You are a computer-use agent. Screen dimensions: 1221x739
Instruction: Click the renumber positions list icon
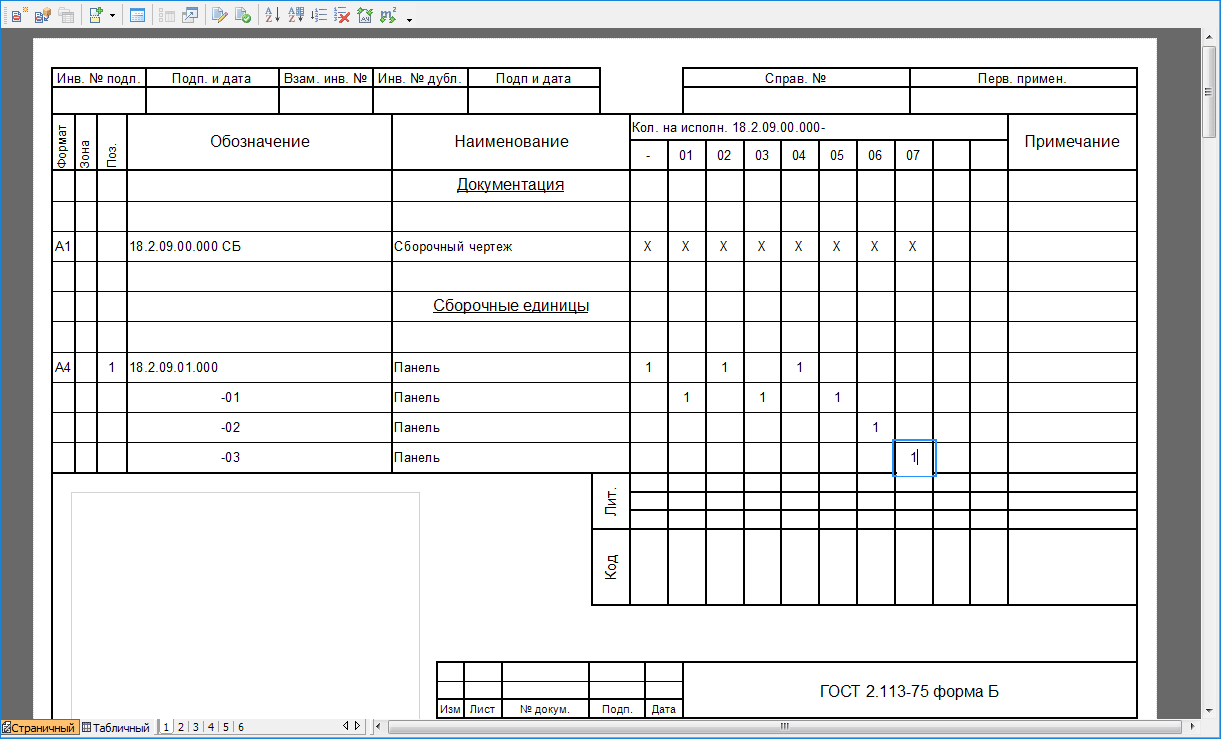tap(319, 15)
